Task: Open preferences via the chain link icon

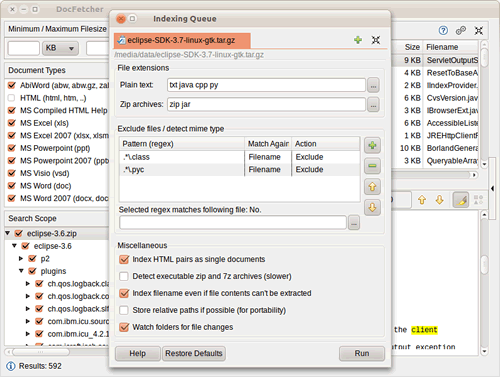Action: (x=461, y=31)
